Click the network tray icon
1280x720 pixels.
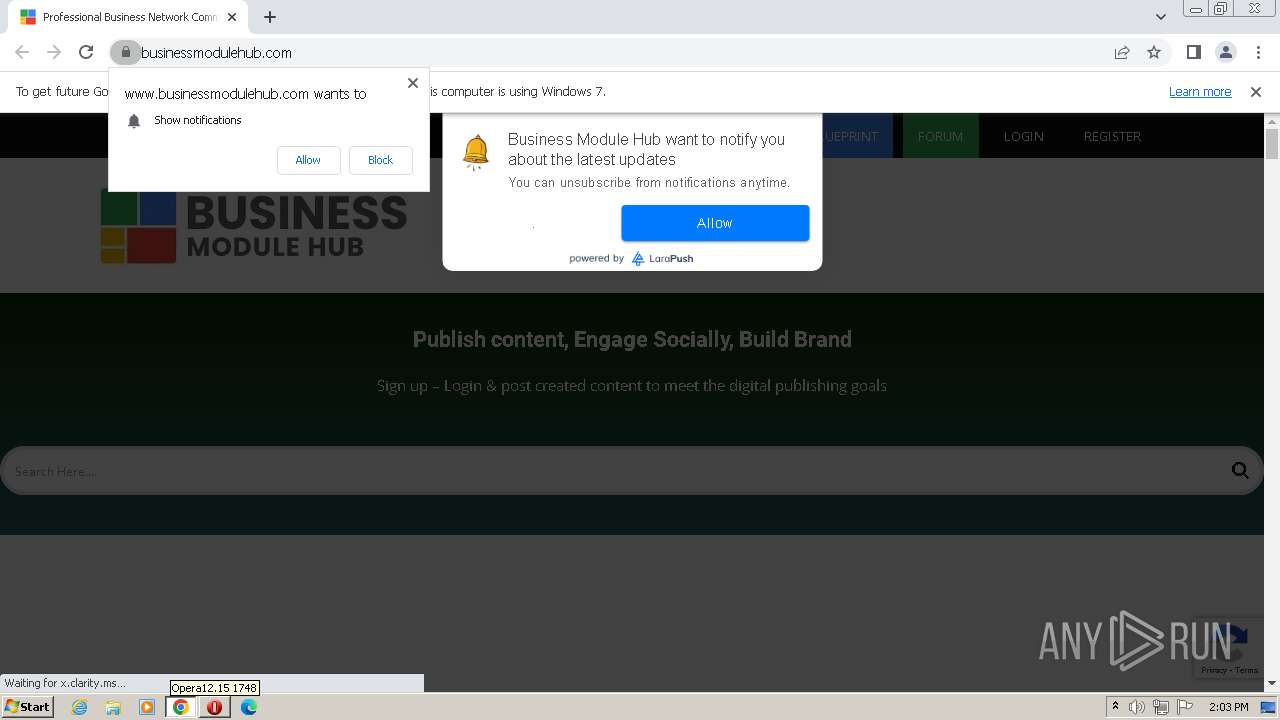coord(1161,707)
